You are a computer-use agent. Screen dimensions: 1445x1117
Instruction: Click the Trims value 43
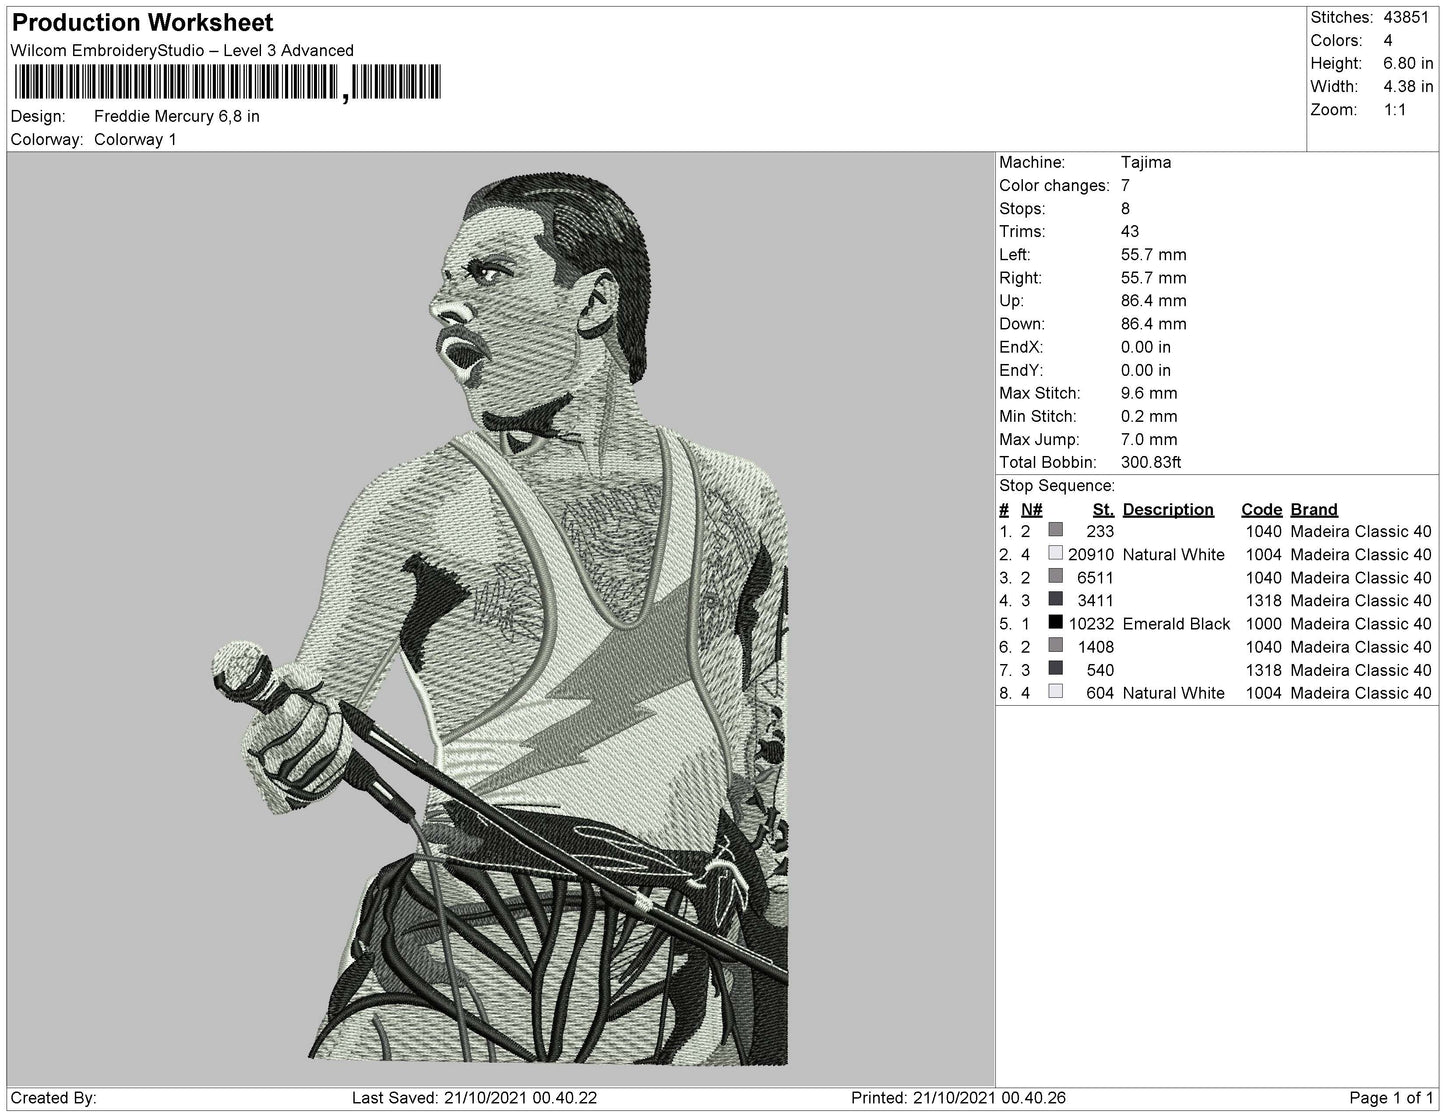(1130, 231)
